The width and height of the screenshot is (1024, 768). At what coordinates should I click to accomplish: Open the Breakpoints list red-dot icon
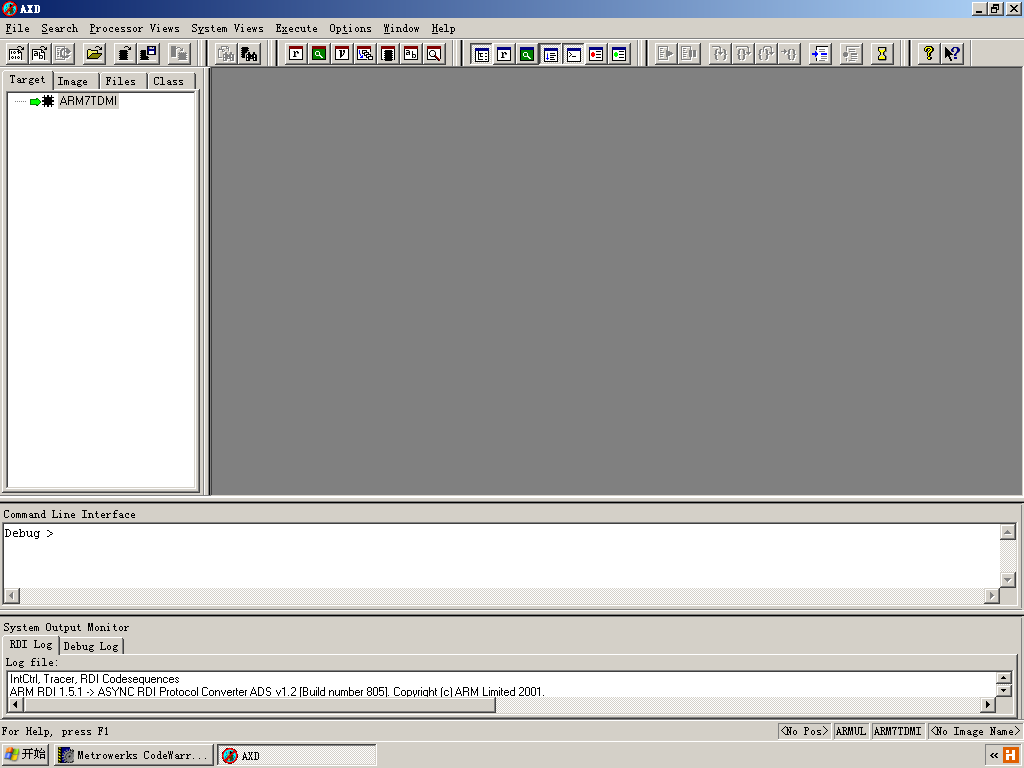[596, 54]
